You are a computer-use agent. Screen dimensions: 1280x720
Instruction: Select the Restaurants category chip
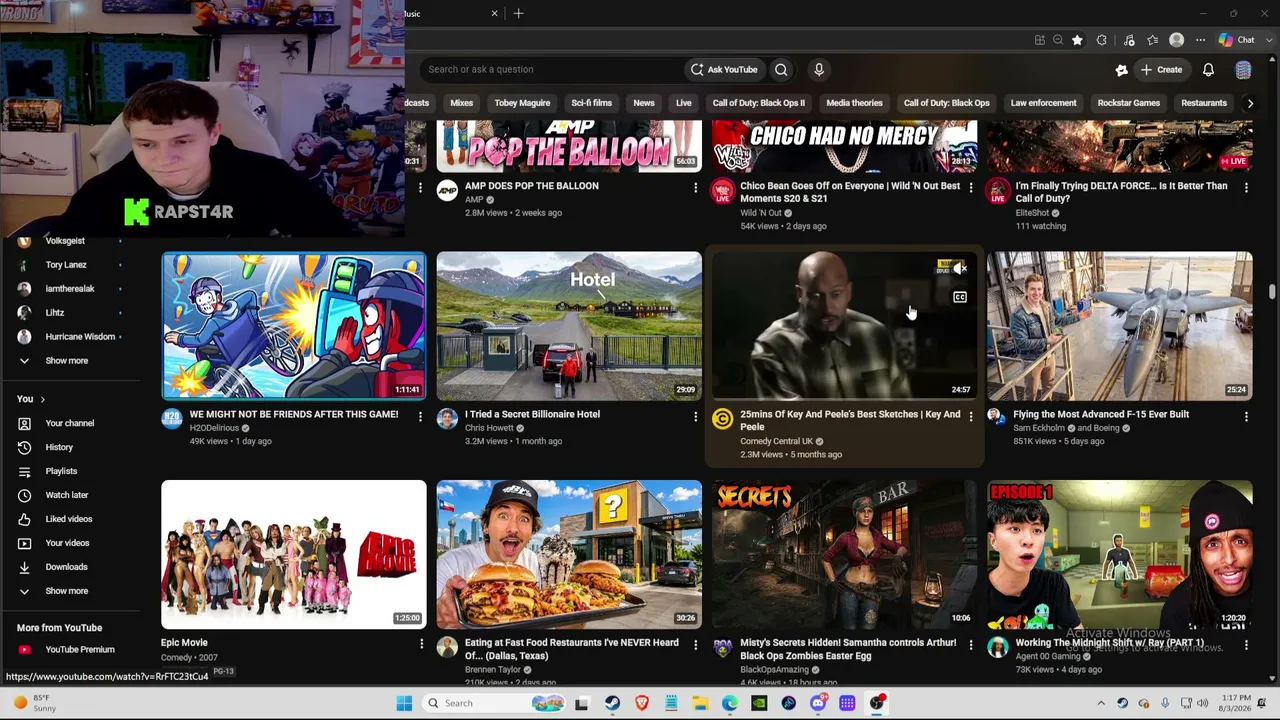click(x=1204, y=103)
